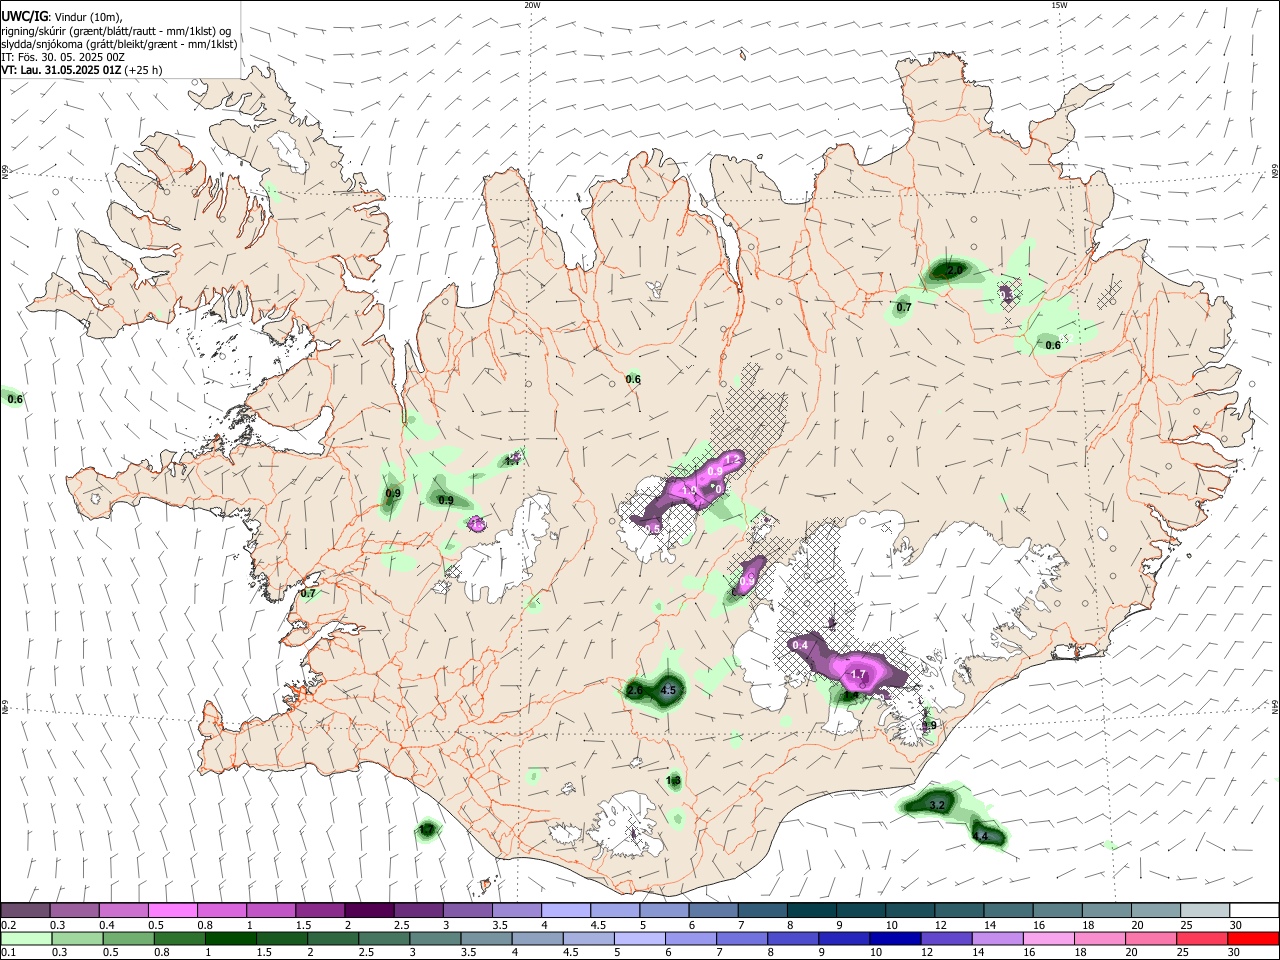This screenshot has width=1280, height=960.
Task: Click the "0.7" value on the west coast
Action: coord(308,593)
